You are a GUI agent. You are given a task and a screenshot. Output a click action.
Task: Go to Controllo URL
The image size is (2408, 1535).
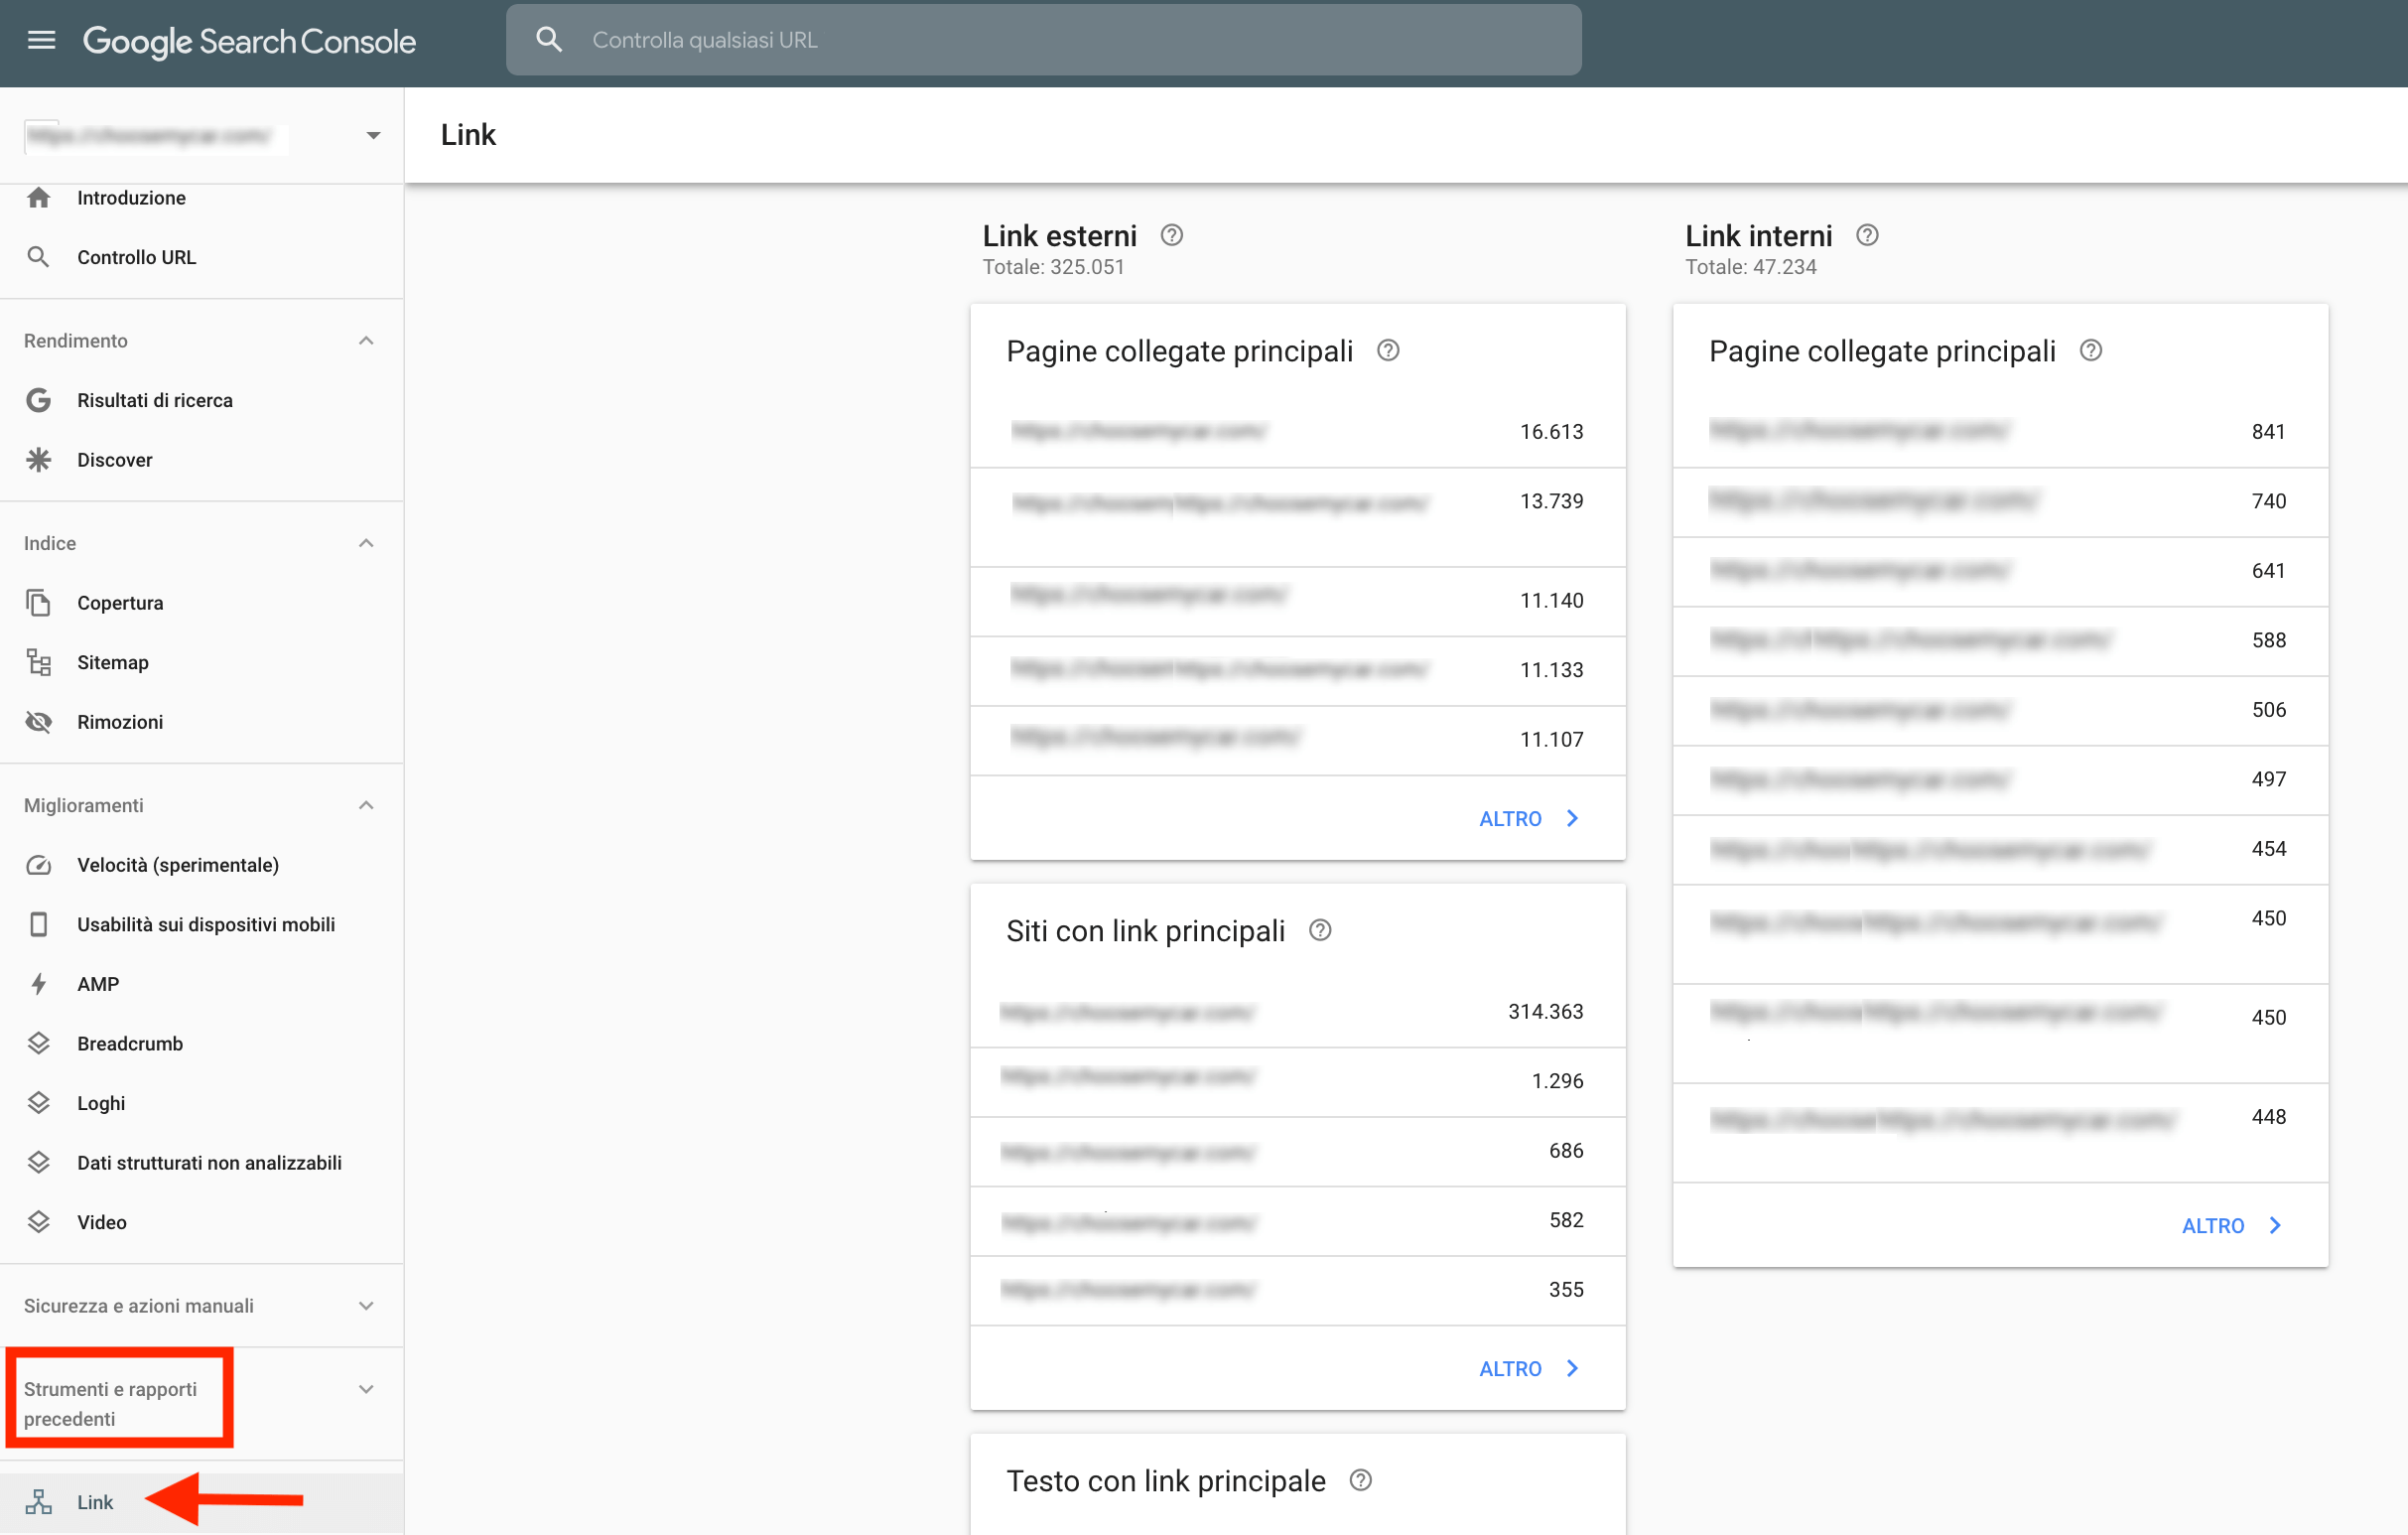tap(137, 257)
